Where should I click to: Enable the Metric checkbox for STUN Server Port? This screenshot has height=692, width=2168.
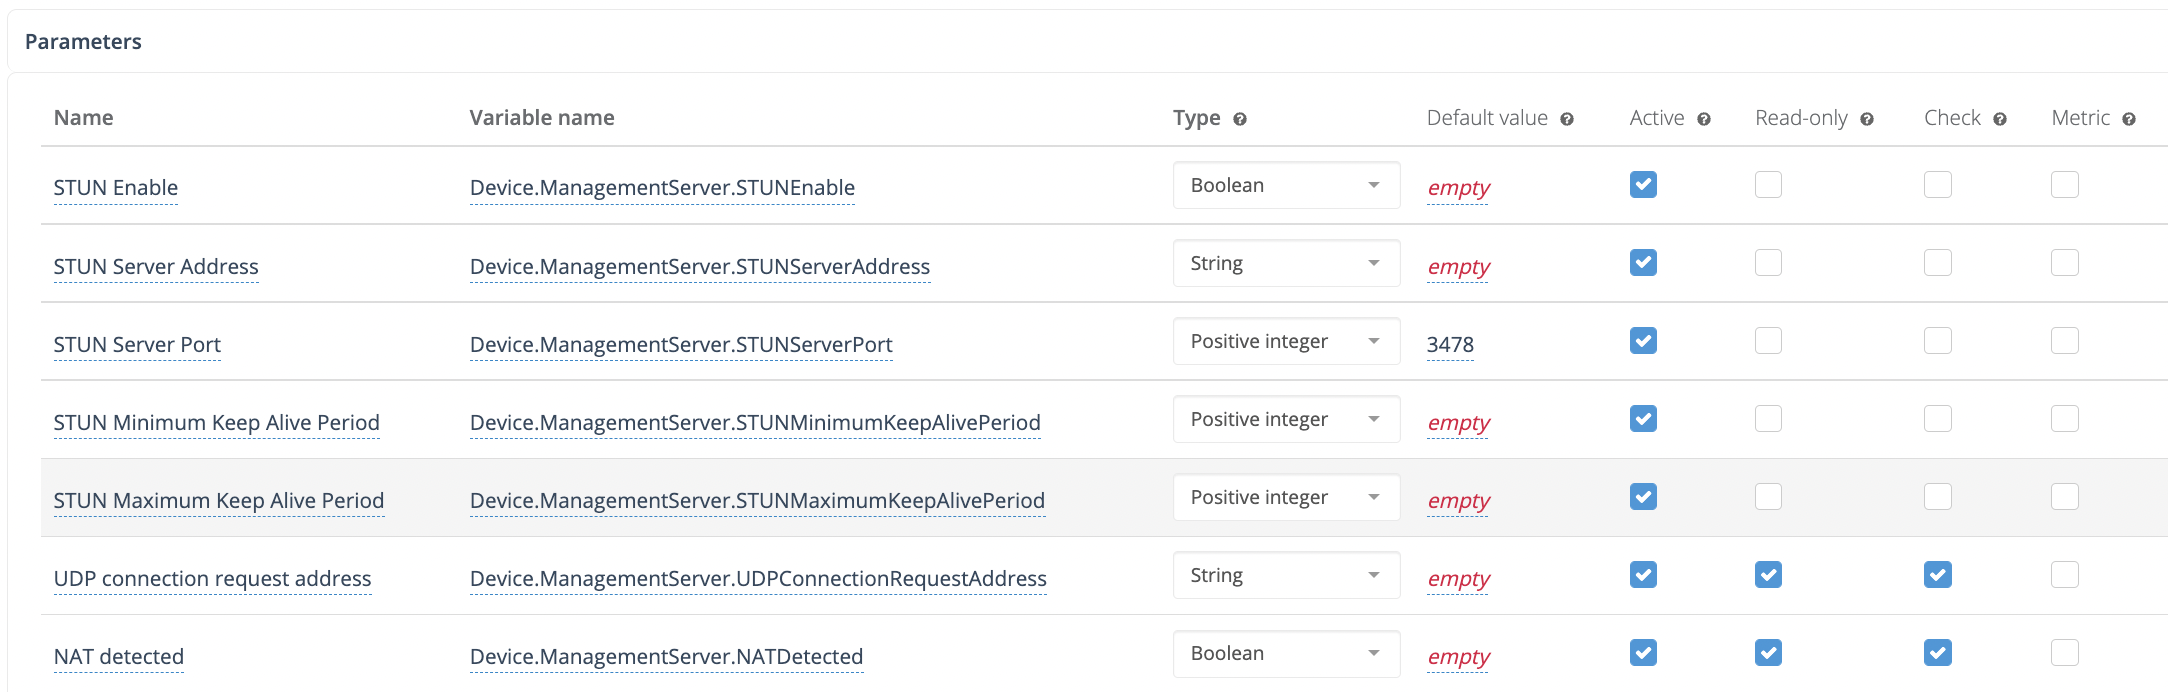pos(2064,340)
